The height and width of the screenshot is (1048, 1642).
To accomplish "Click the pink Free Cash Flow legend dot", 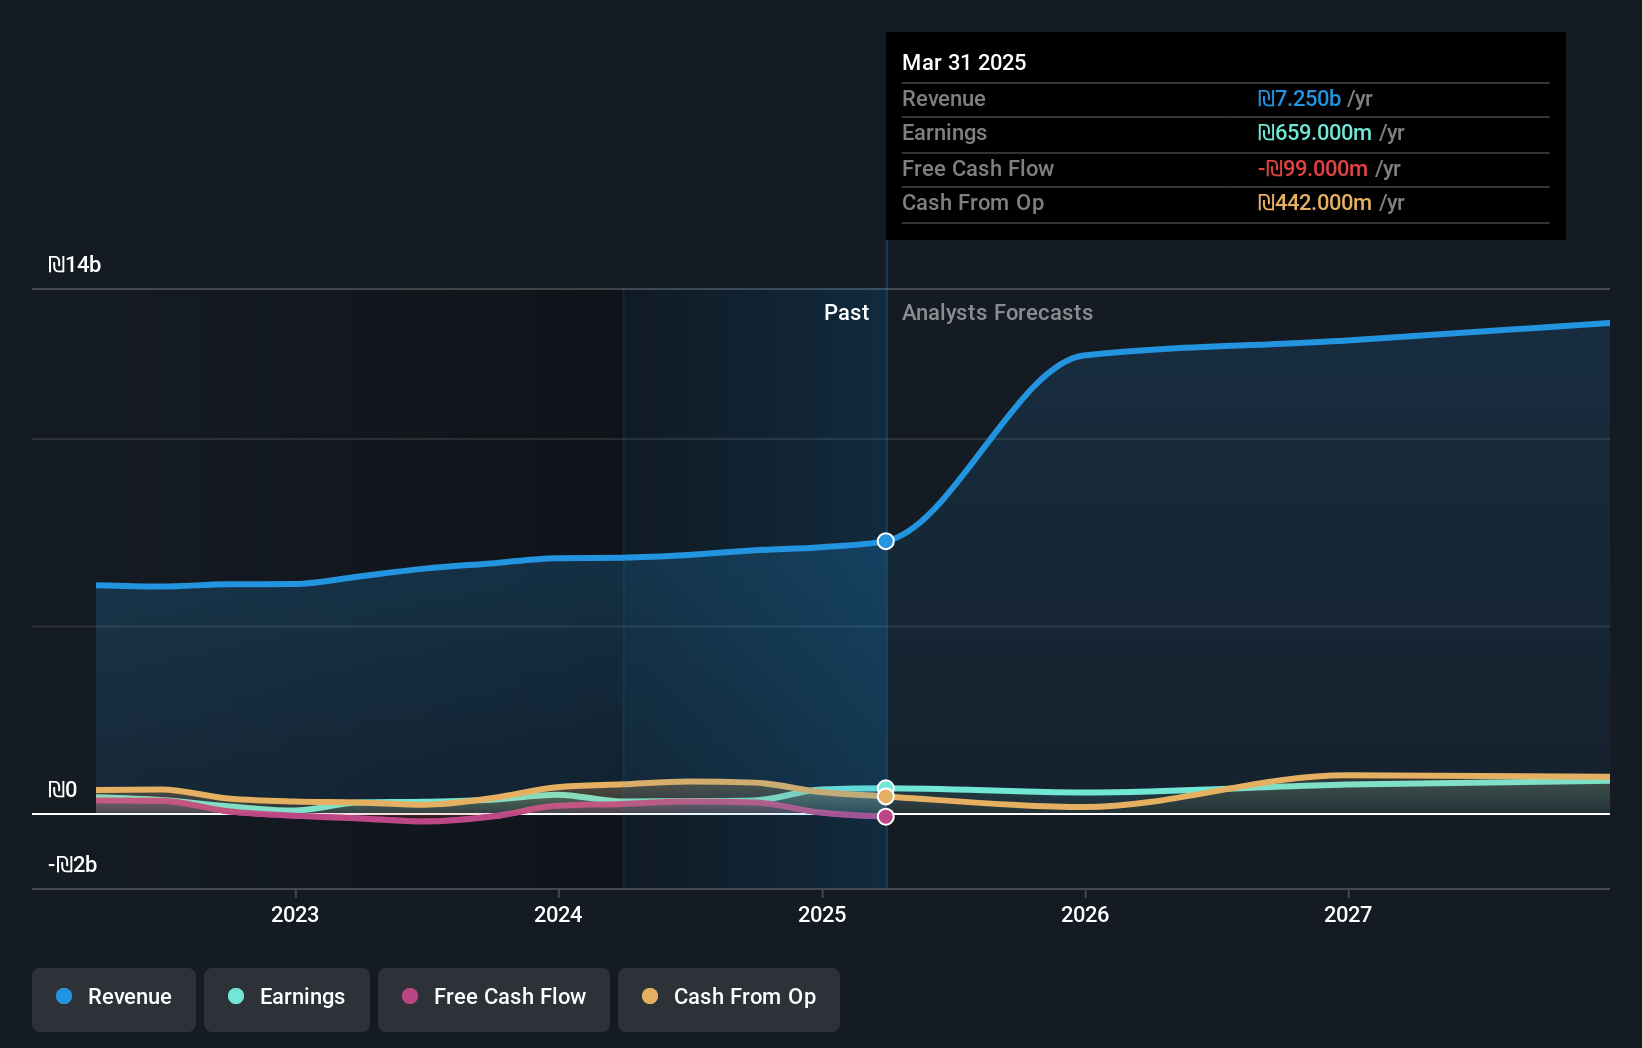I will click(x=410, y=997).
